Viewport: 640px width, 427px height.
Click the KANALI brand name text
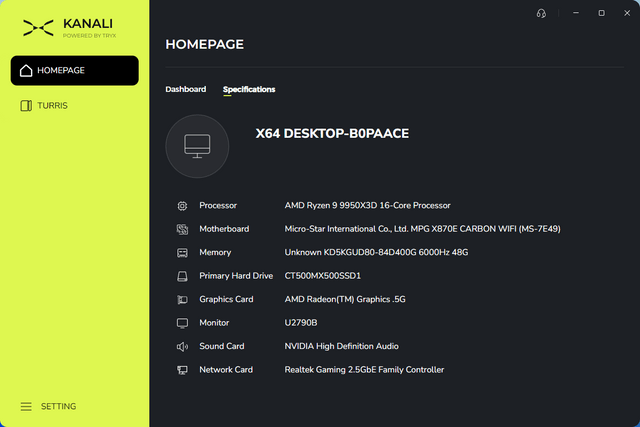tap(88, 24)
